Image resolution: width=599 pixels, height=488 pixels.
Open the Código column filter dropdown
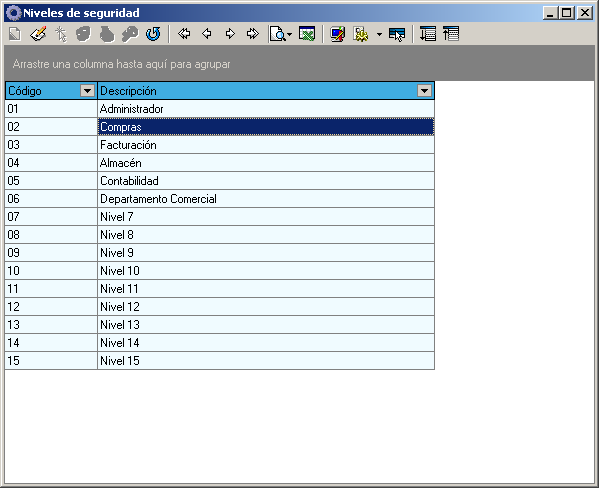[87, 91]
